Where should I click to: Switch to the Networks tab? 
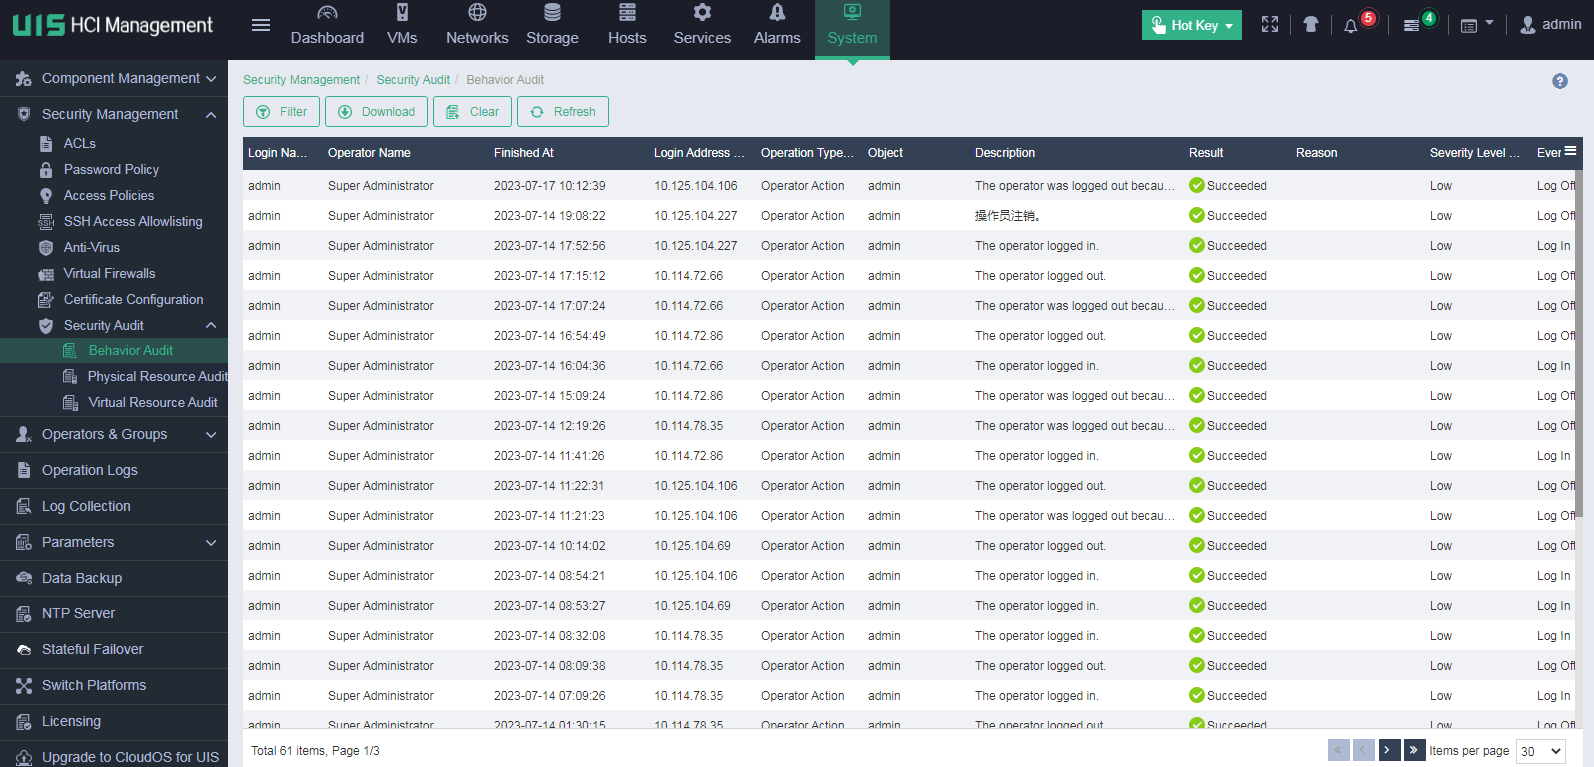477,27
